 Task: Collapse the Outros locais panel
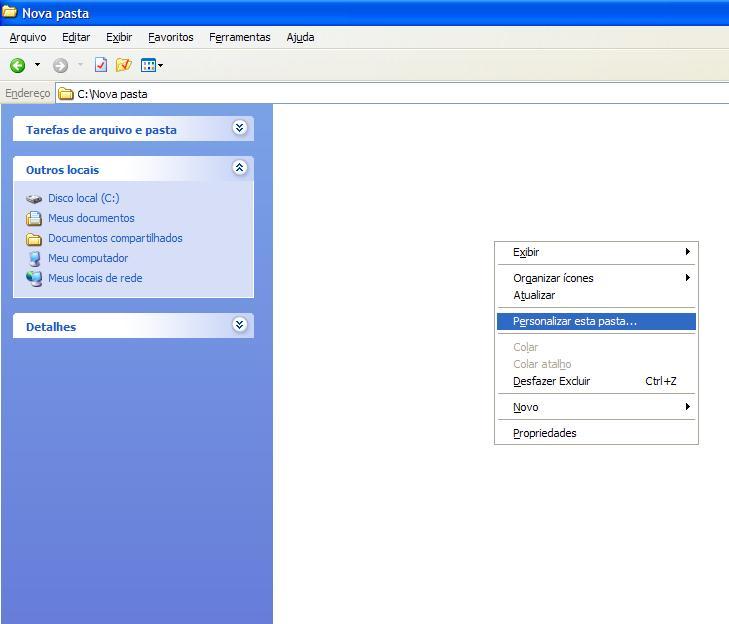(239, 167)
